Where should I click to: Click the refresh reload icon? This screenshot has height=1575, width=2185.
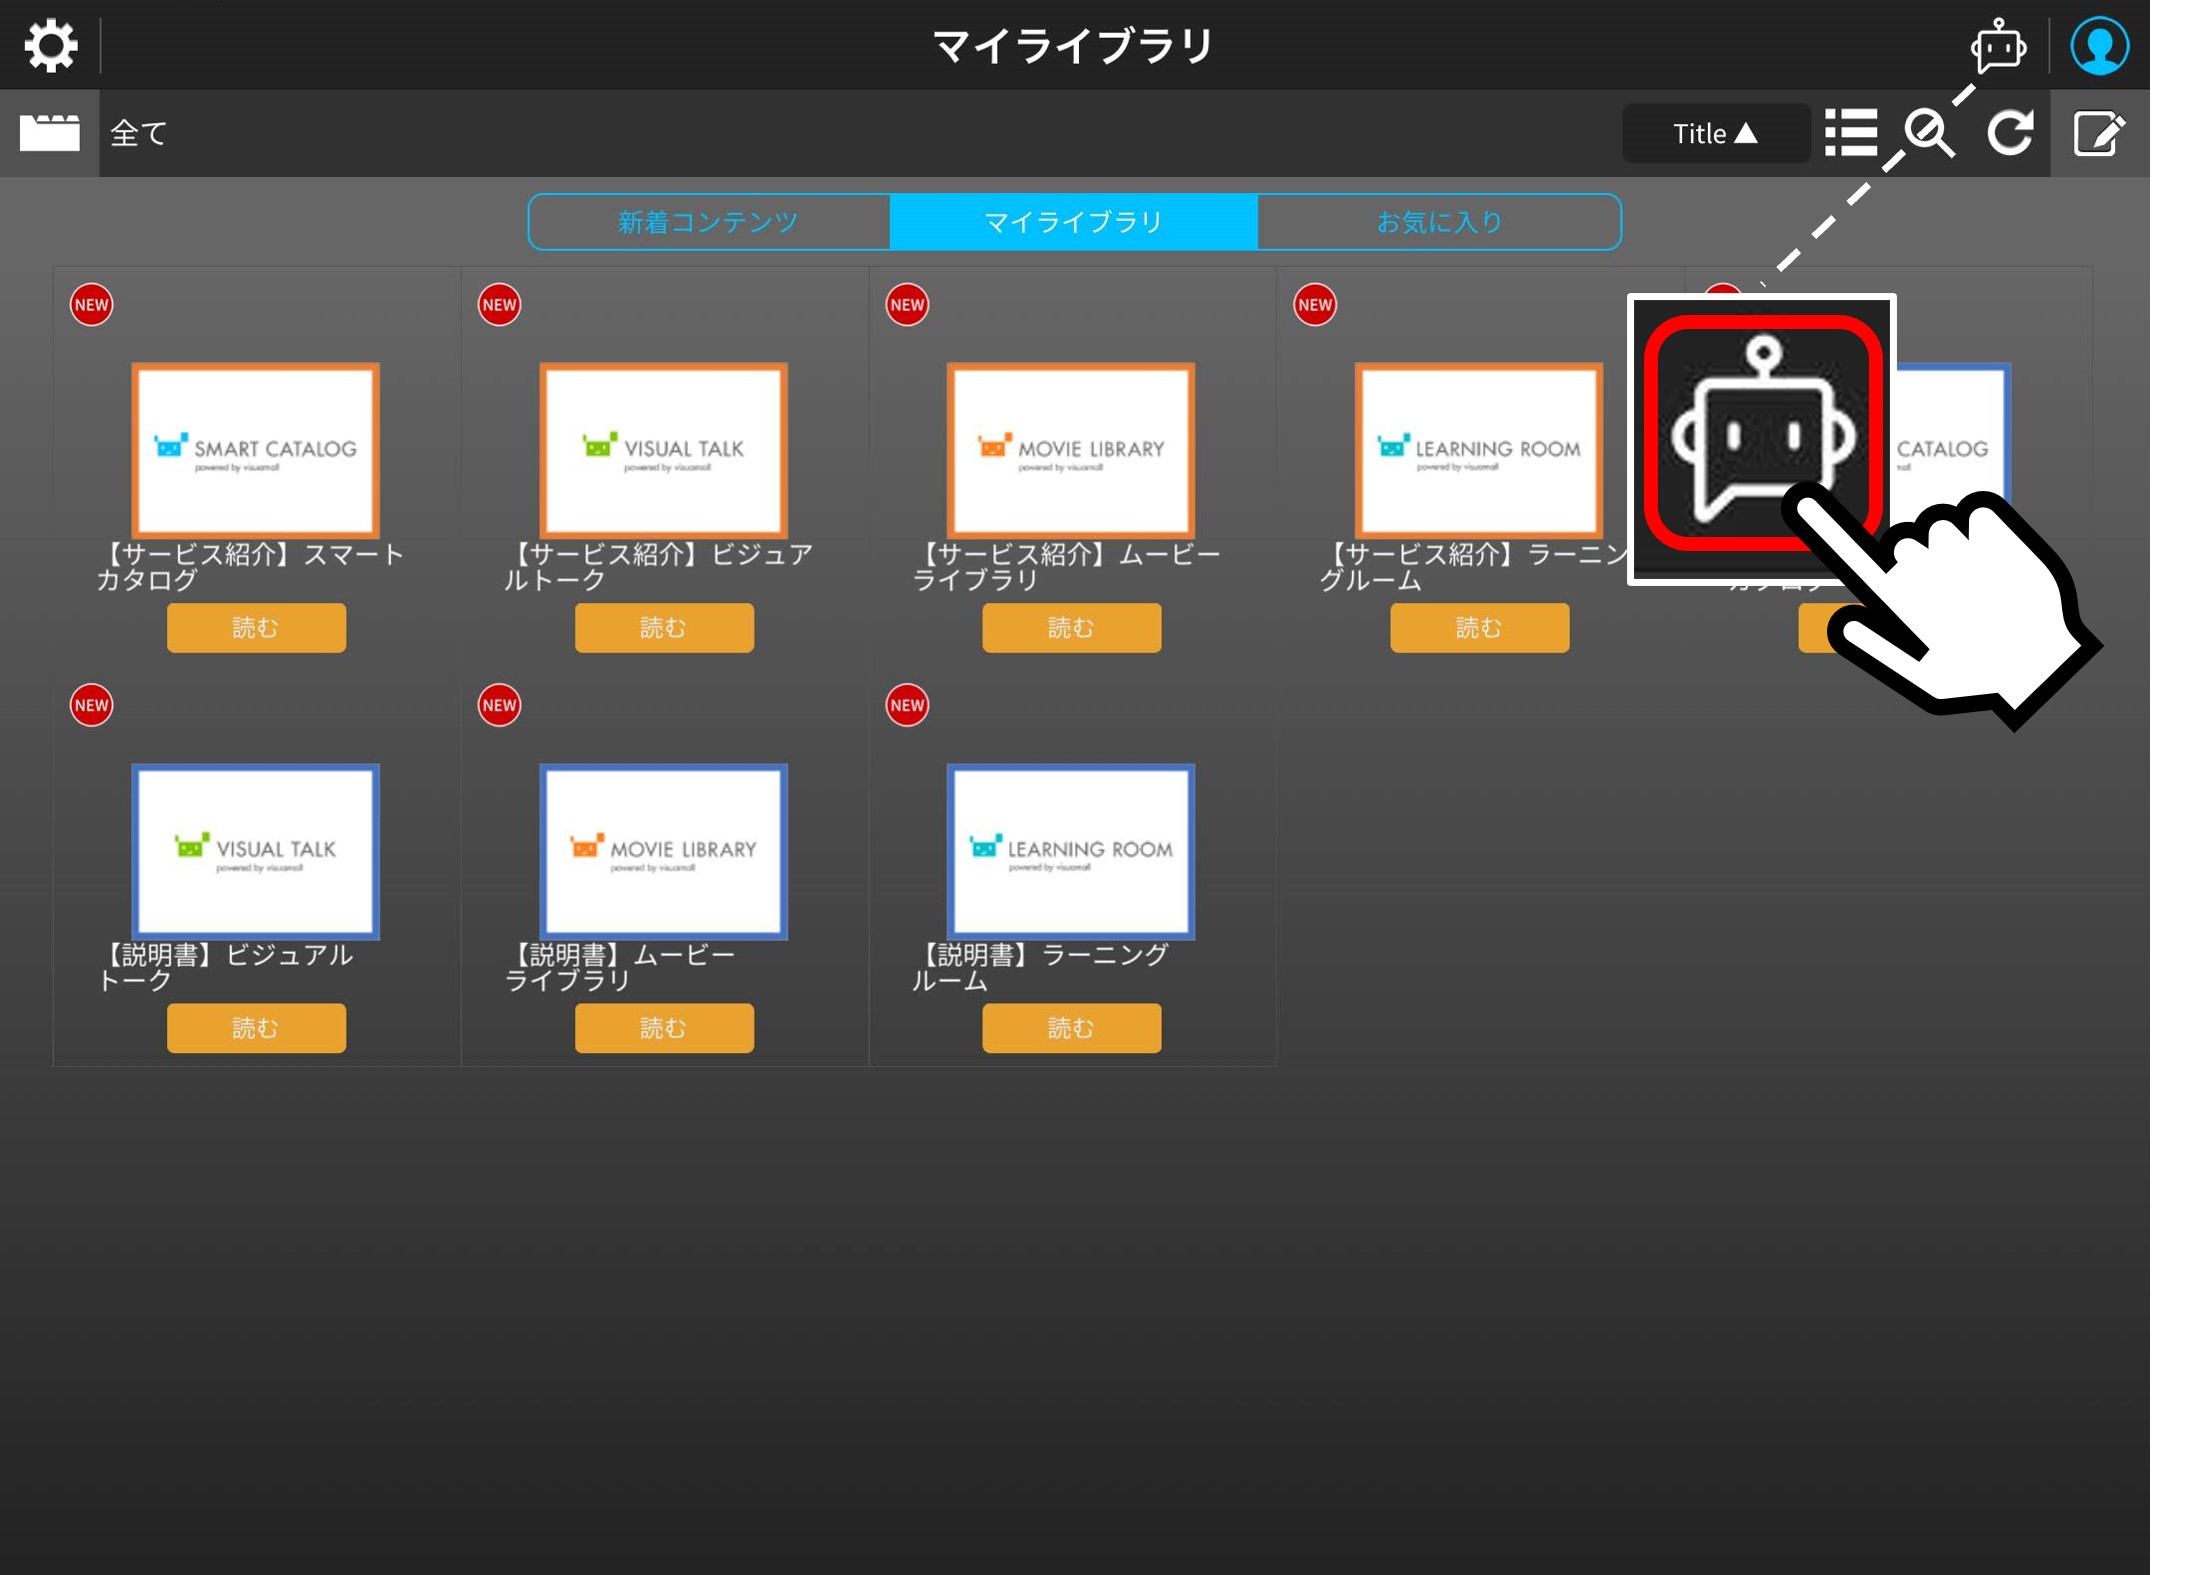[2009, 133]
